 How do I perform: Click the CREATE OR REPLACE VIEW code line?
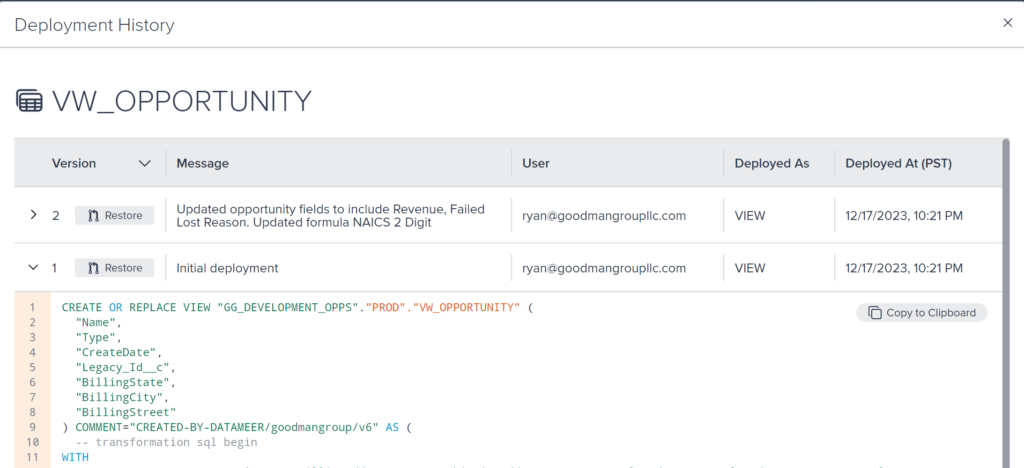click(x=297, y=307)
